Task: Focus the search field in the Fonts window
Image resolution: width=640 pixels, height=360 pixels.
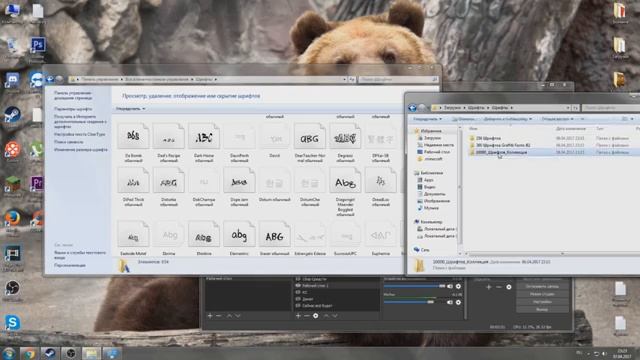Action: coord(398,79)
